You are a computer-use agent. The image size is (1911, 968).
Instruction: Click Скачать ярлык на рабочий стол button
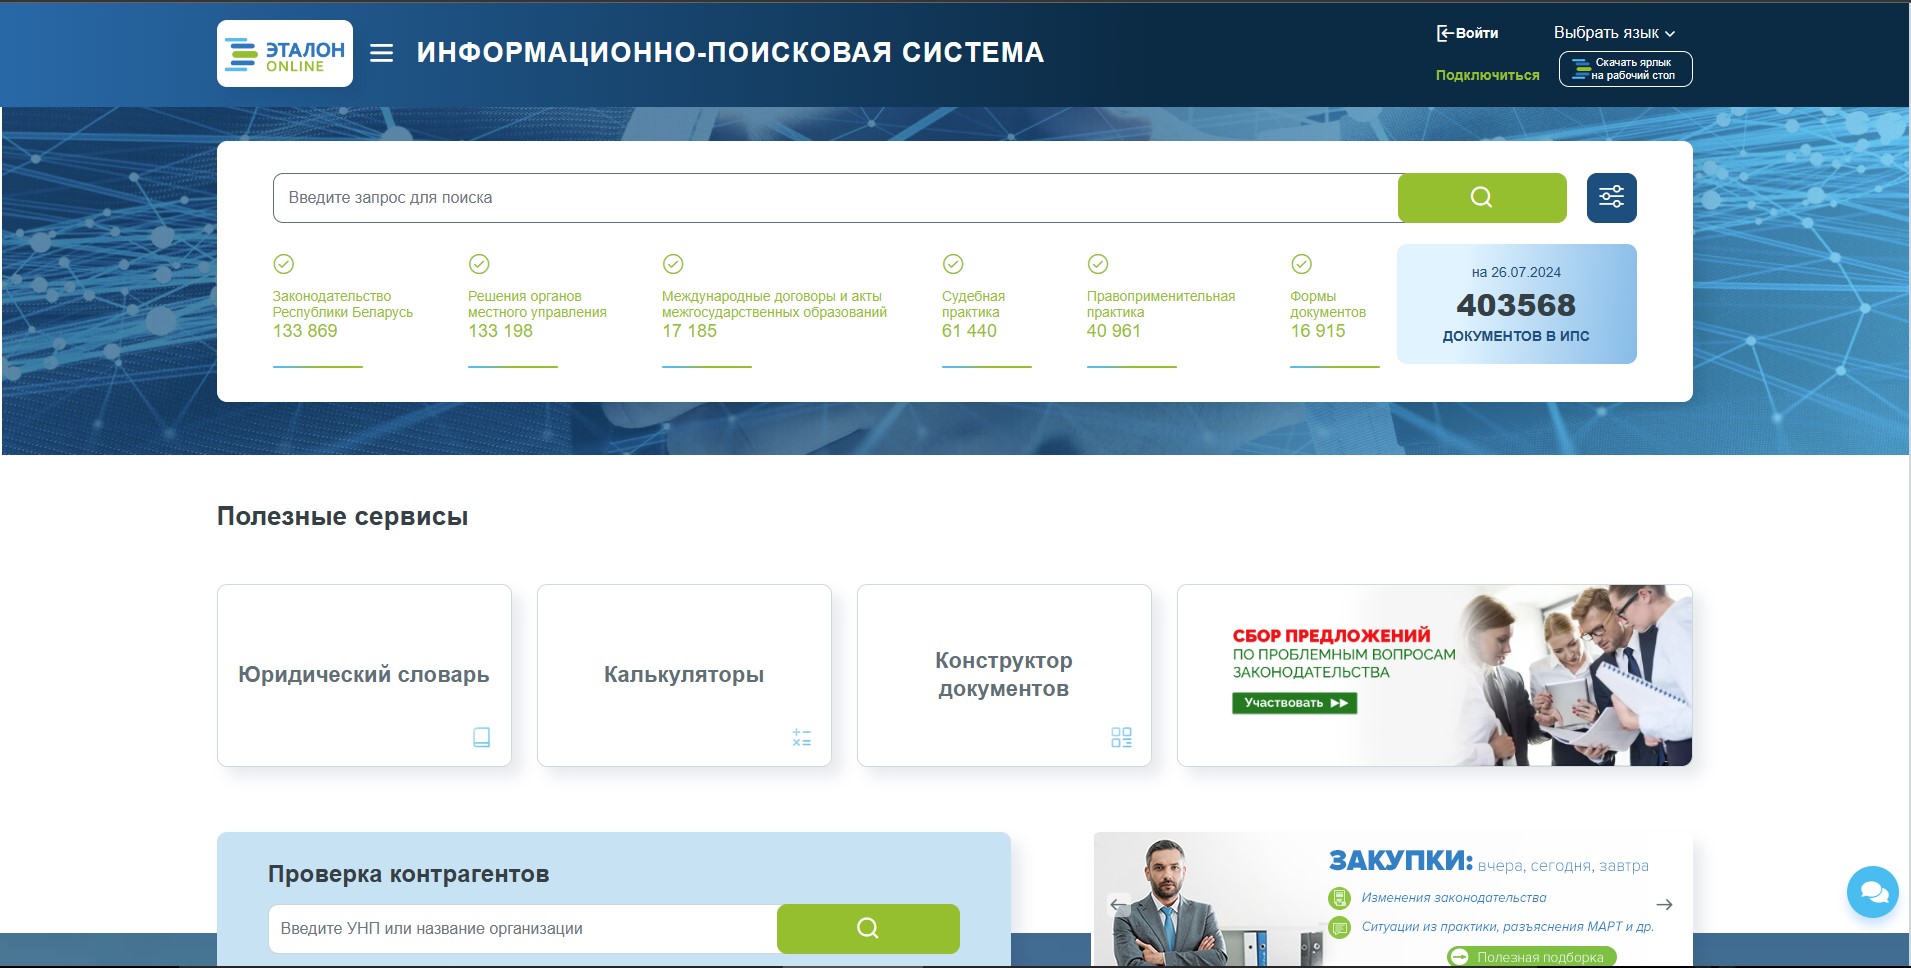coord(1625,69)
